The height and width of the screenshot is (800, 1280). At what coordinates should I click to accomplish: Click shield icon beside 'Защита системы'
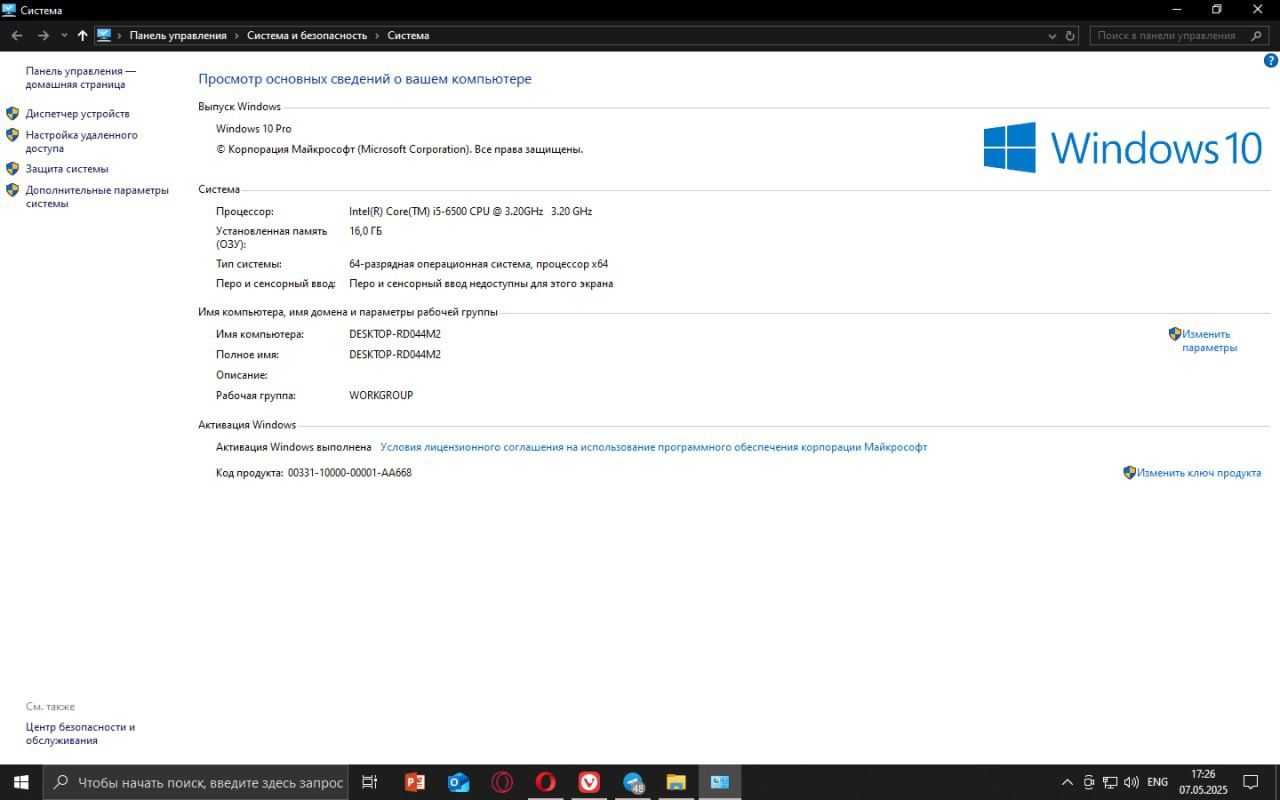point(13,168)
